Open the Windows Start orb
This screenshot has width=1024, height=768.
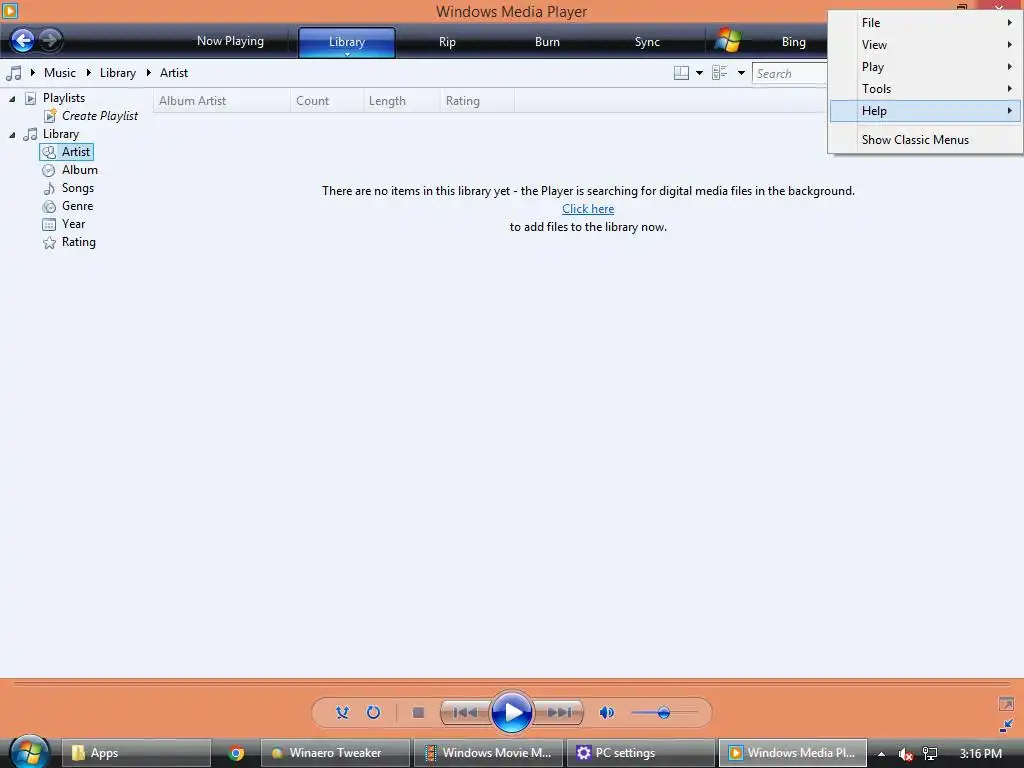click(29, 751)
